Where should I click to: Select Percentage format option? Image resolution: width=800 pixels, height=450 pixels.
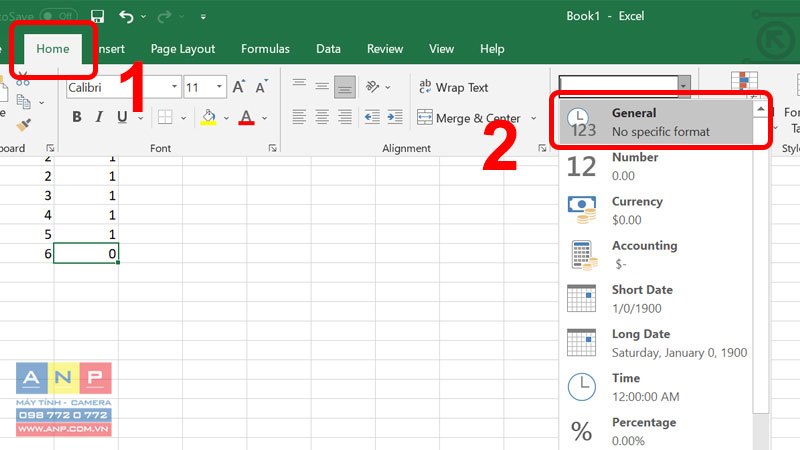click(x=656, y=431)
